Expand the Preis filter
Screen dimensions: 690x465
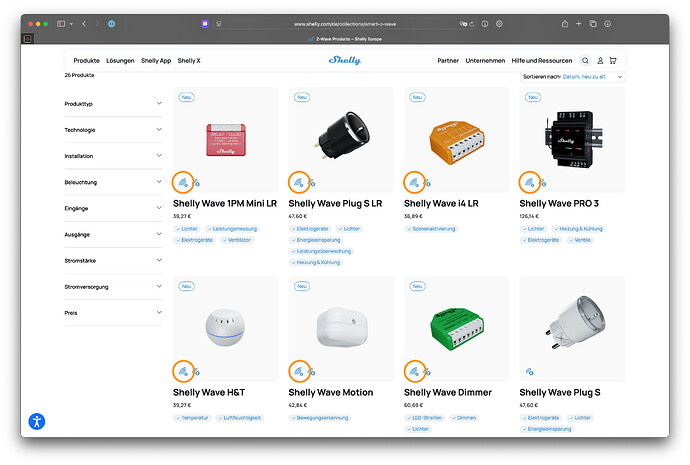tap(112, 313)
